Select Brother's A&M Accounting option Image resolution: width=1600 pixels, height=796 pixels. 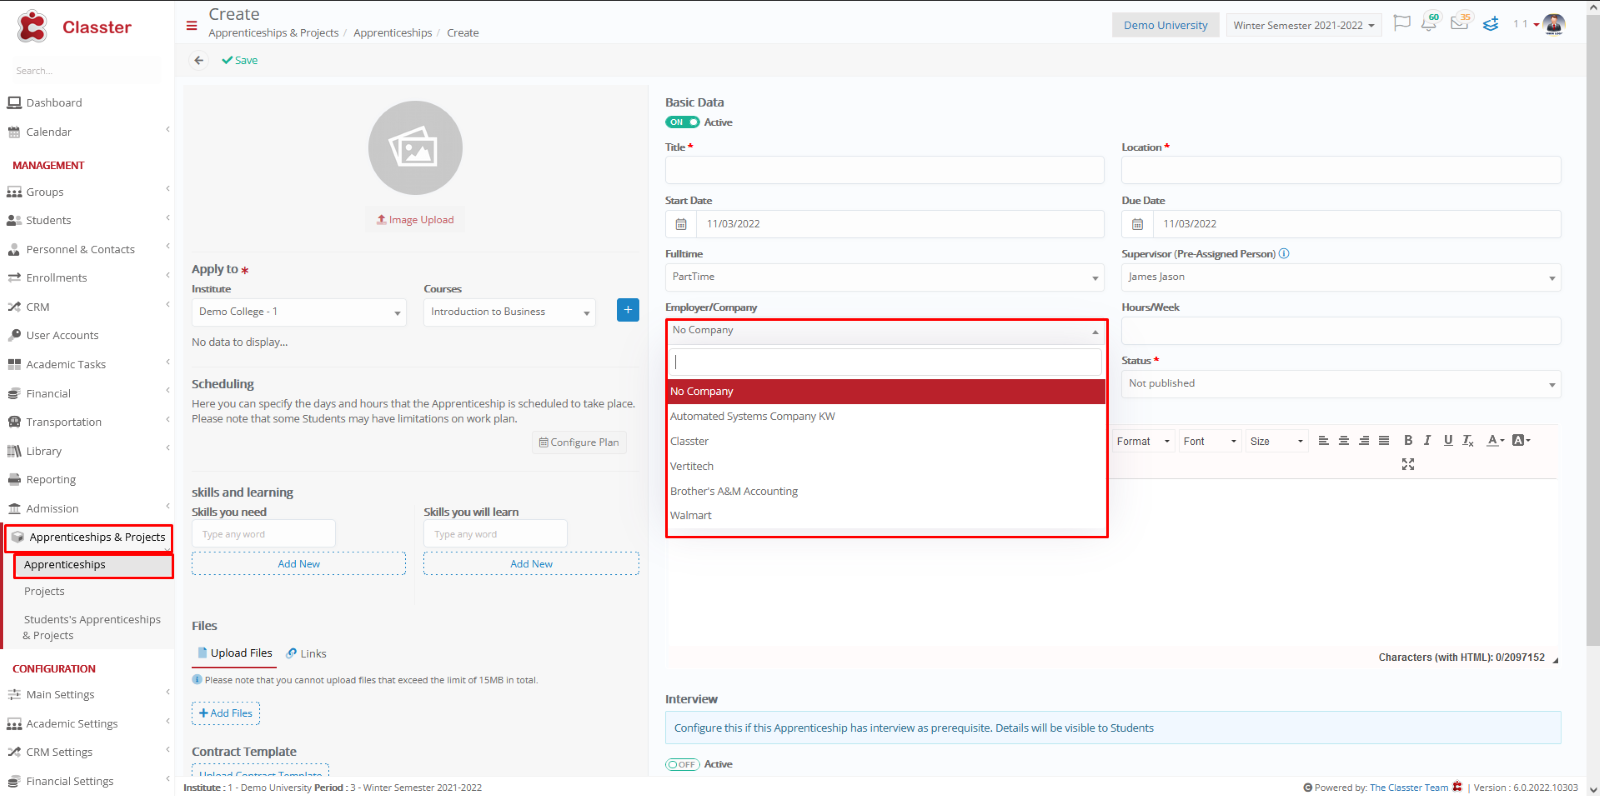coord(886,491)
